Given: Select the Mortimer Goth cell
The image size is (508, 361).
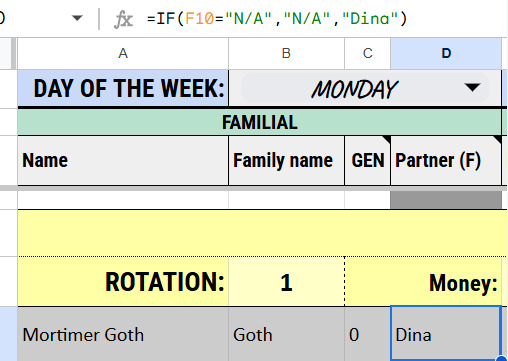Looking at the screenshot, I should [123, 334].
